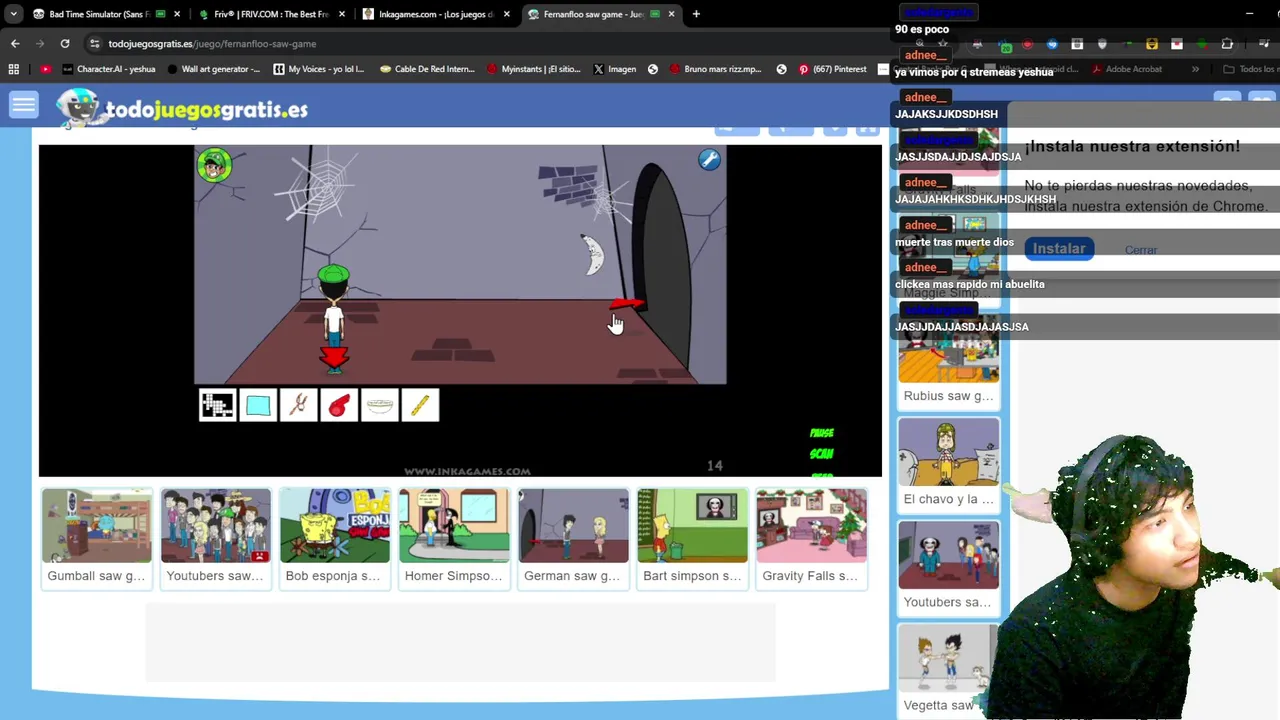Image resolution: width=1280 pixels, height=720 pixels.
Task: Open My Voices bookmark
Action: pos(319,69)
